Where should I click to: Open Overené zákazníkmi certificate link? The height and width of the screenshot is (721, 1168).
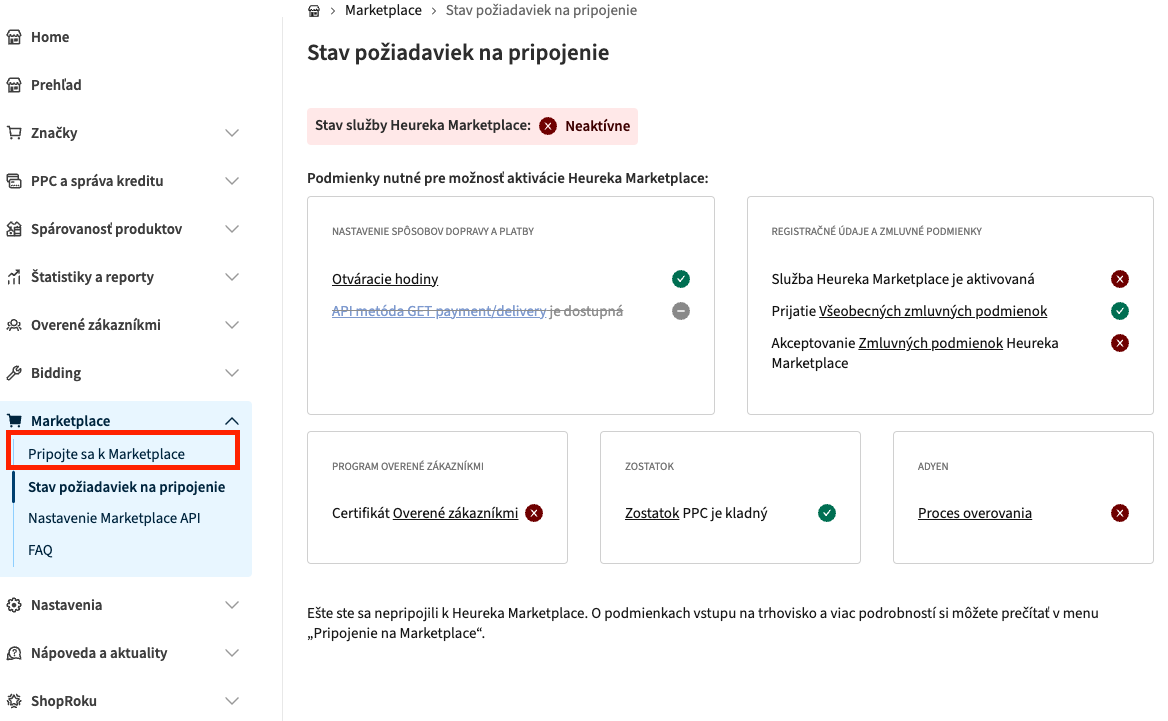[456, 512]
